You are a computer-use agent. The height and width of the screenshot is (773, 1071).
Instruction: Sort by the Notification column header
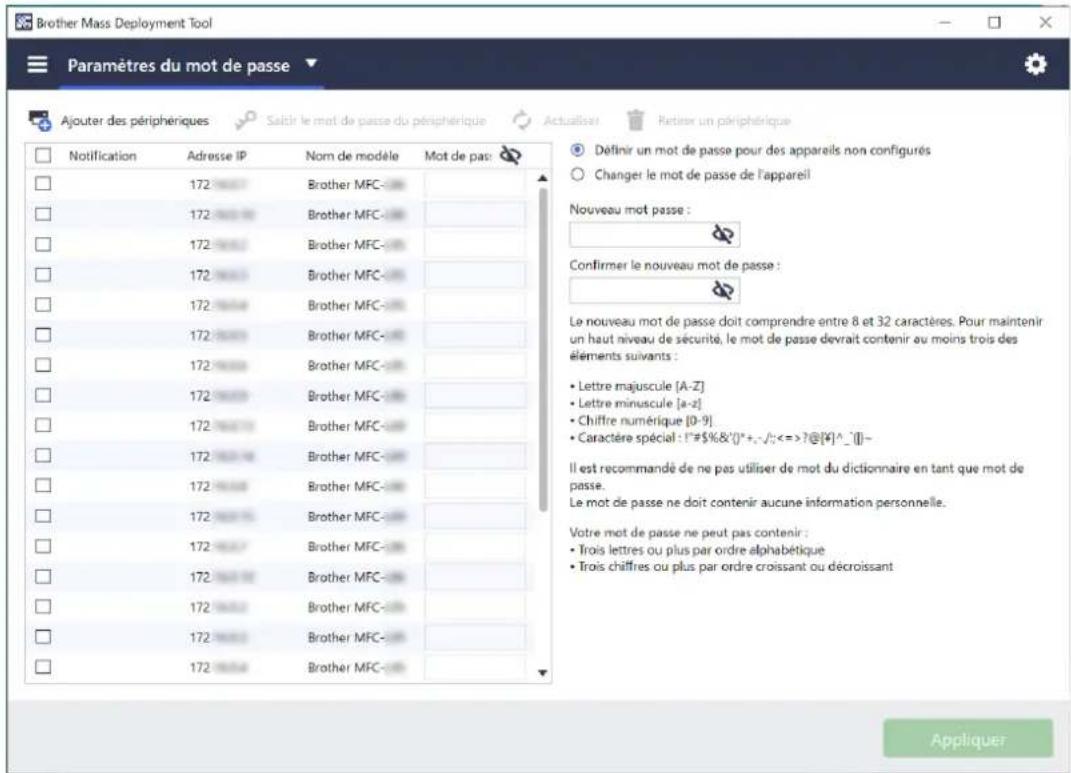tap(102, 156)
